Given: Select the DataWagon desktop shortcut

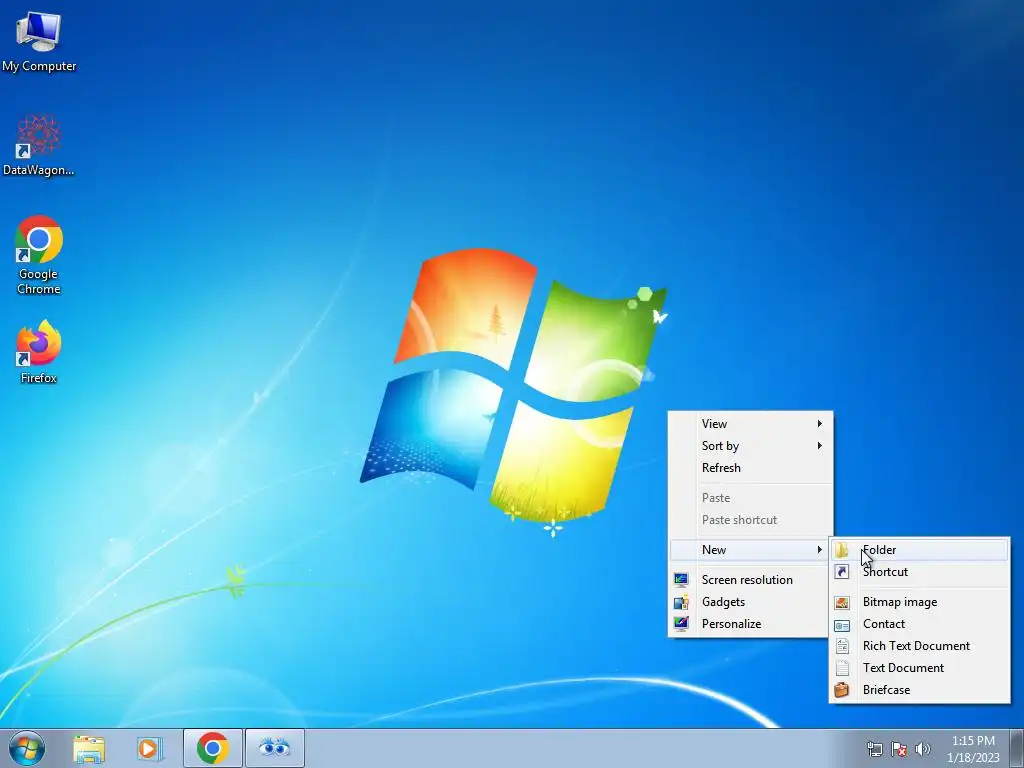Looking at the screenshot, I should coord(39,145).
